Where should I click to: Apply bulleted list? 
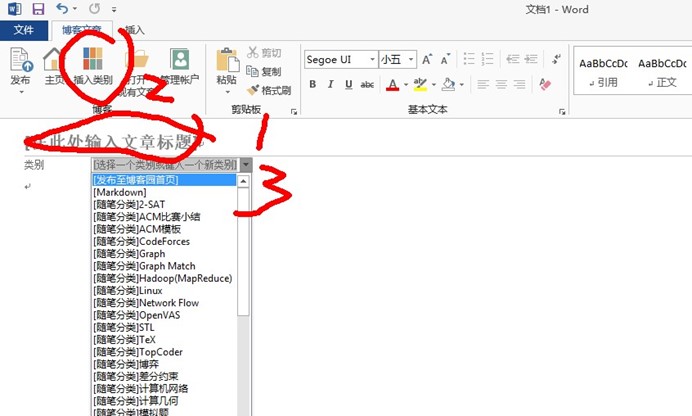tap(469, 59)
